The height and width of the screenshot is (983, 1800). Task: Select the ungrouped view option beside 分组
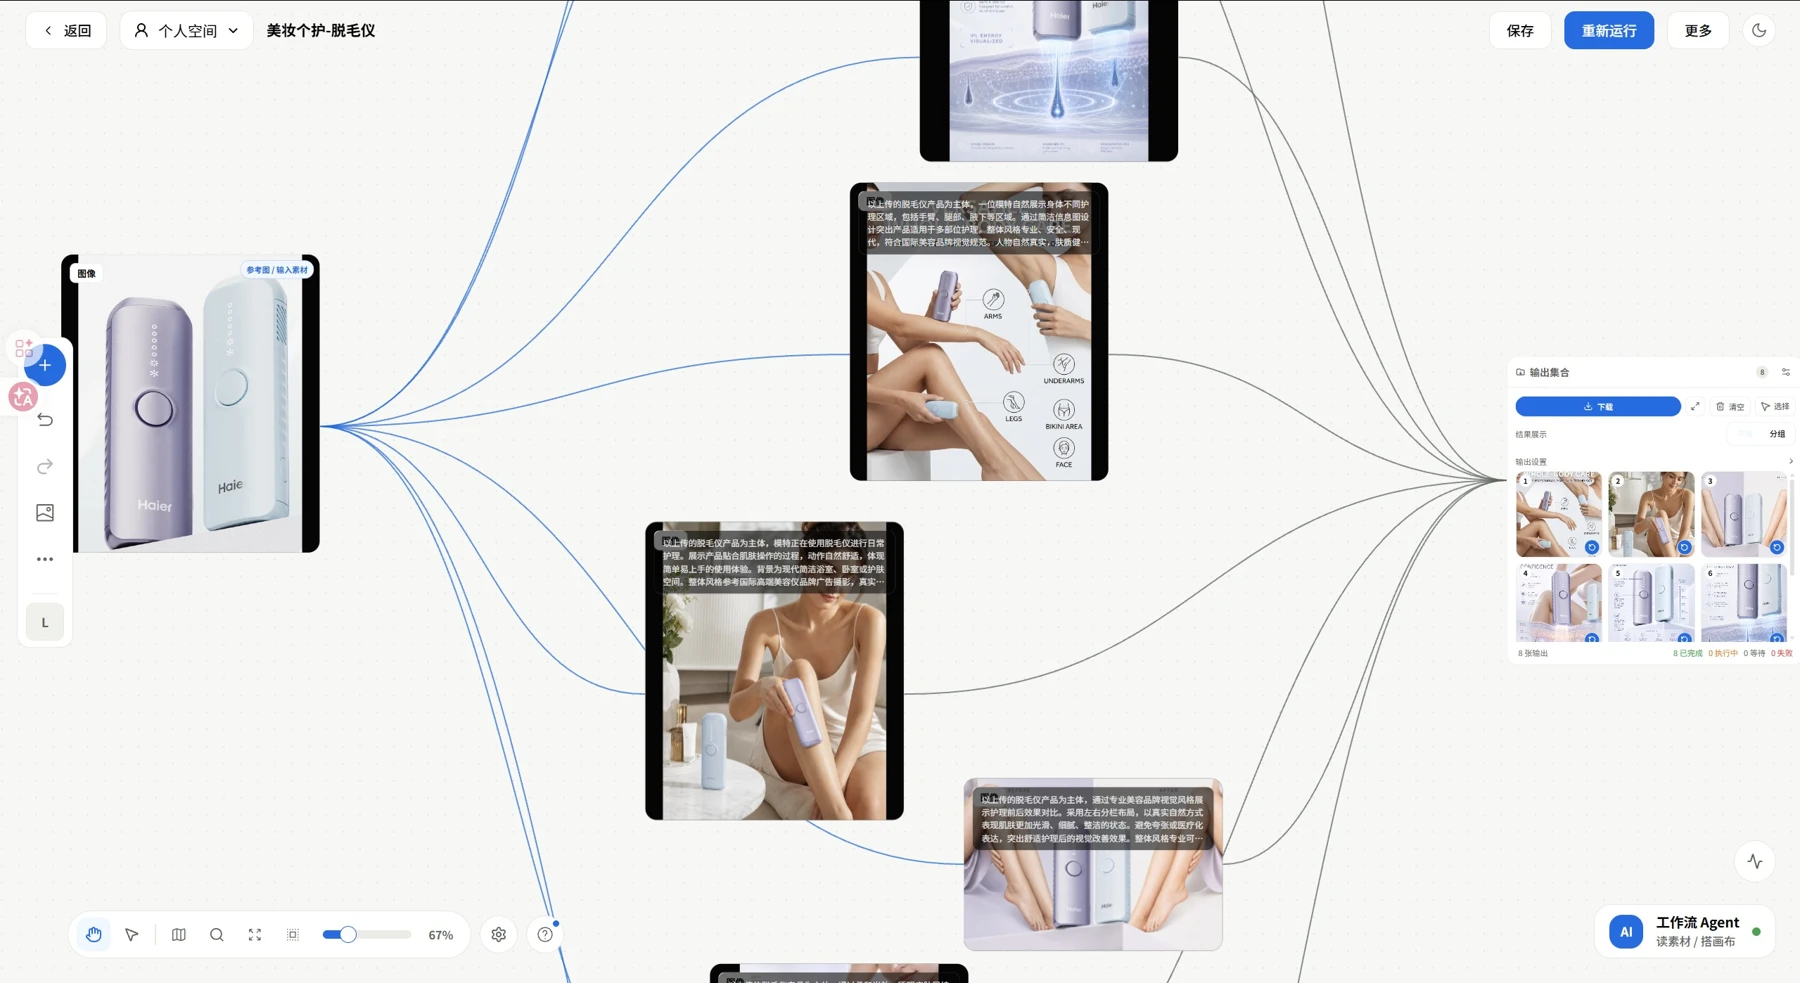pyautogui.click(x=1745, y=434)
